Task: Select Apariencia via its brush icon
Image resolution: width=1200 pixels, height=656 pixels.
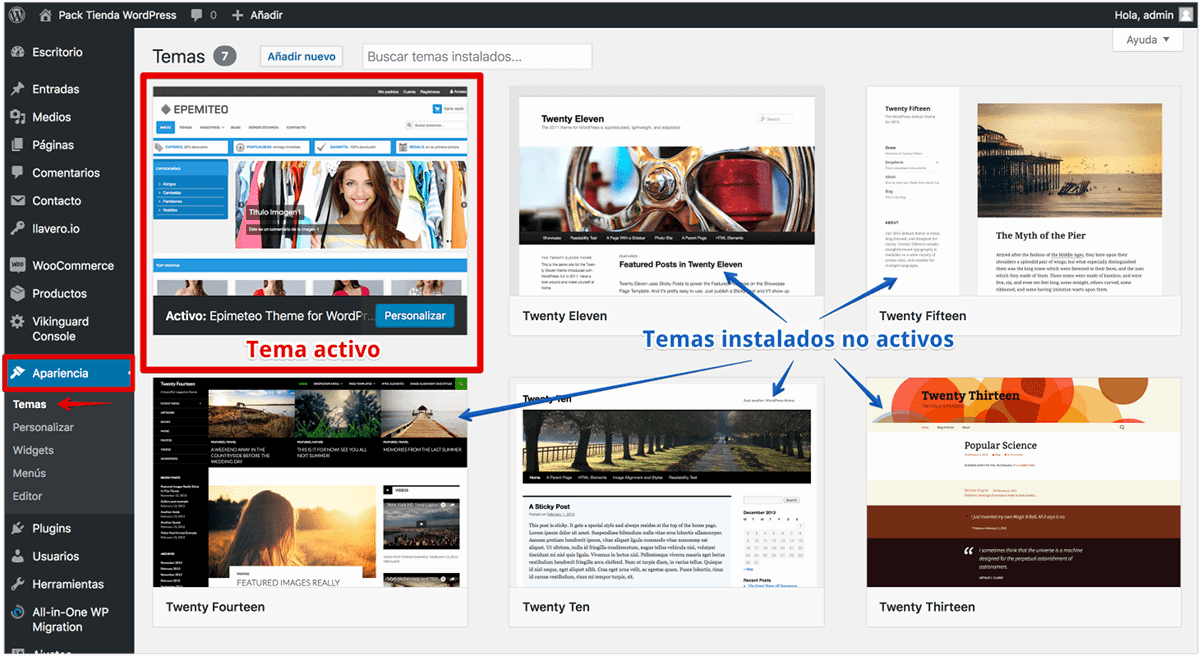Action: tap(18, 373)
